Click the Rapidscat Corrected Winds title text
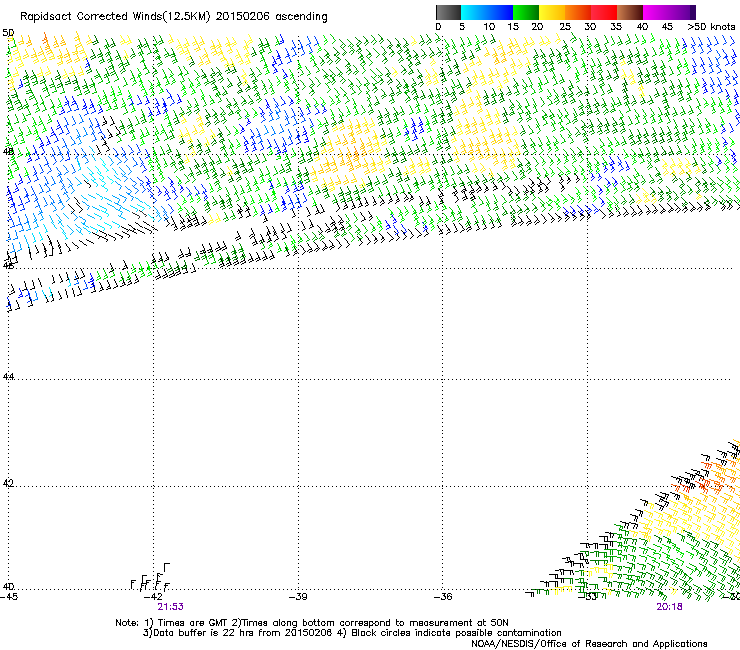Image resolution: width=740 pixels, height=650 pixels. pyautogui.click(x=174, y=17)
